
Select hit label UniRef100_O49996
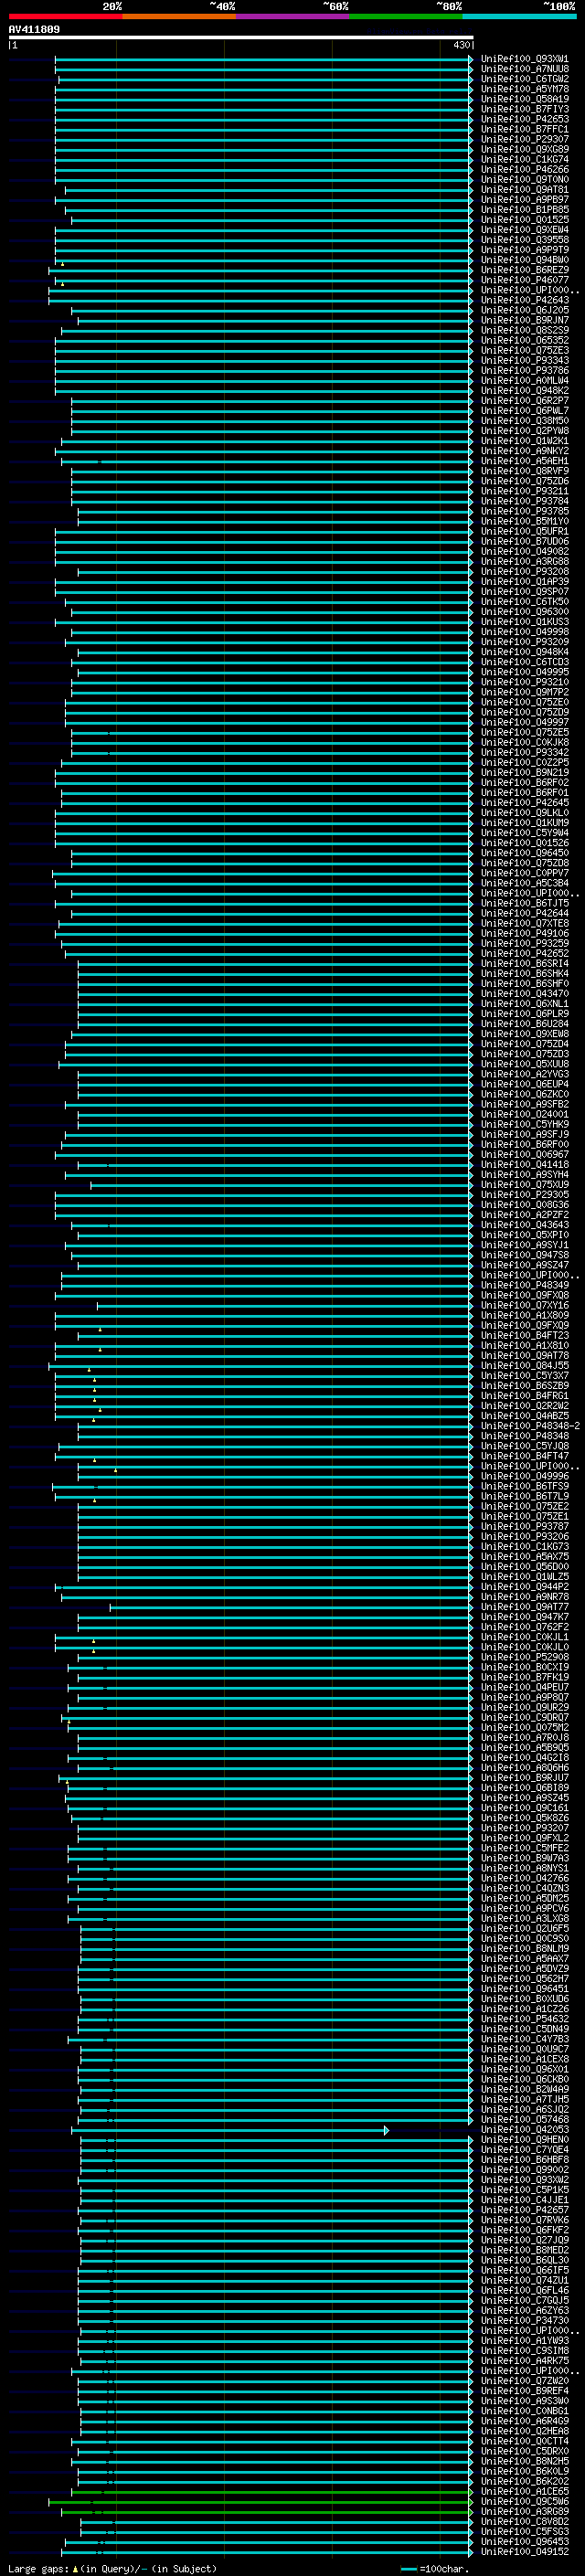(x=524, y=1476)
